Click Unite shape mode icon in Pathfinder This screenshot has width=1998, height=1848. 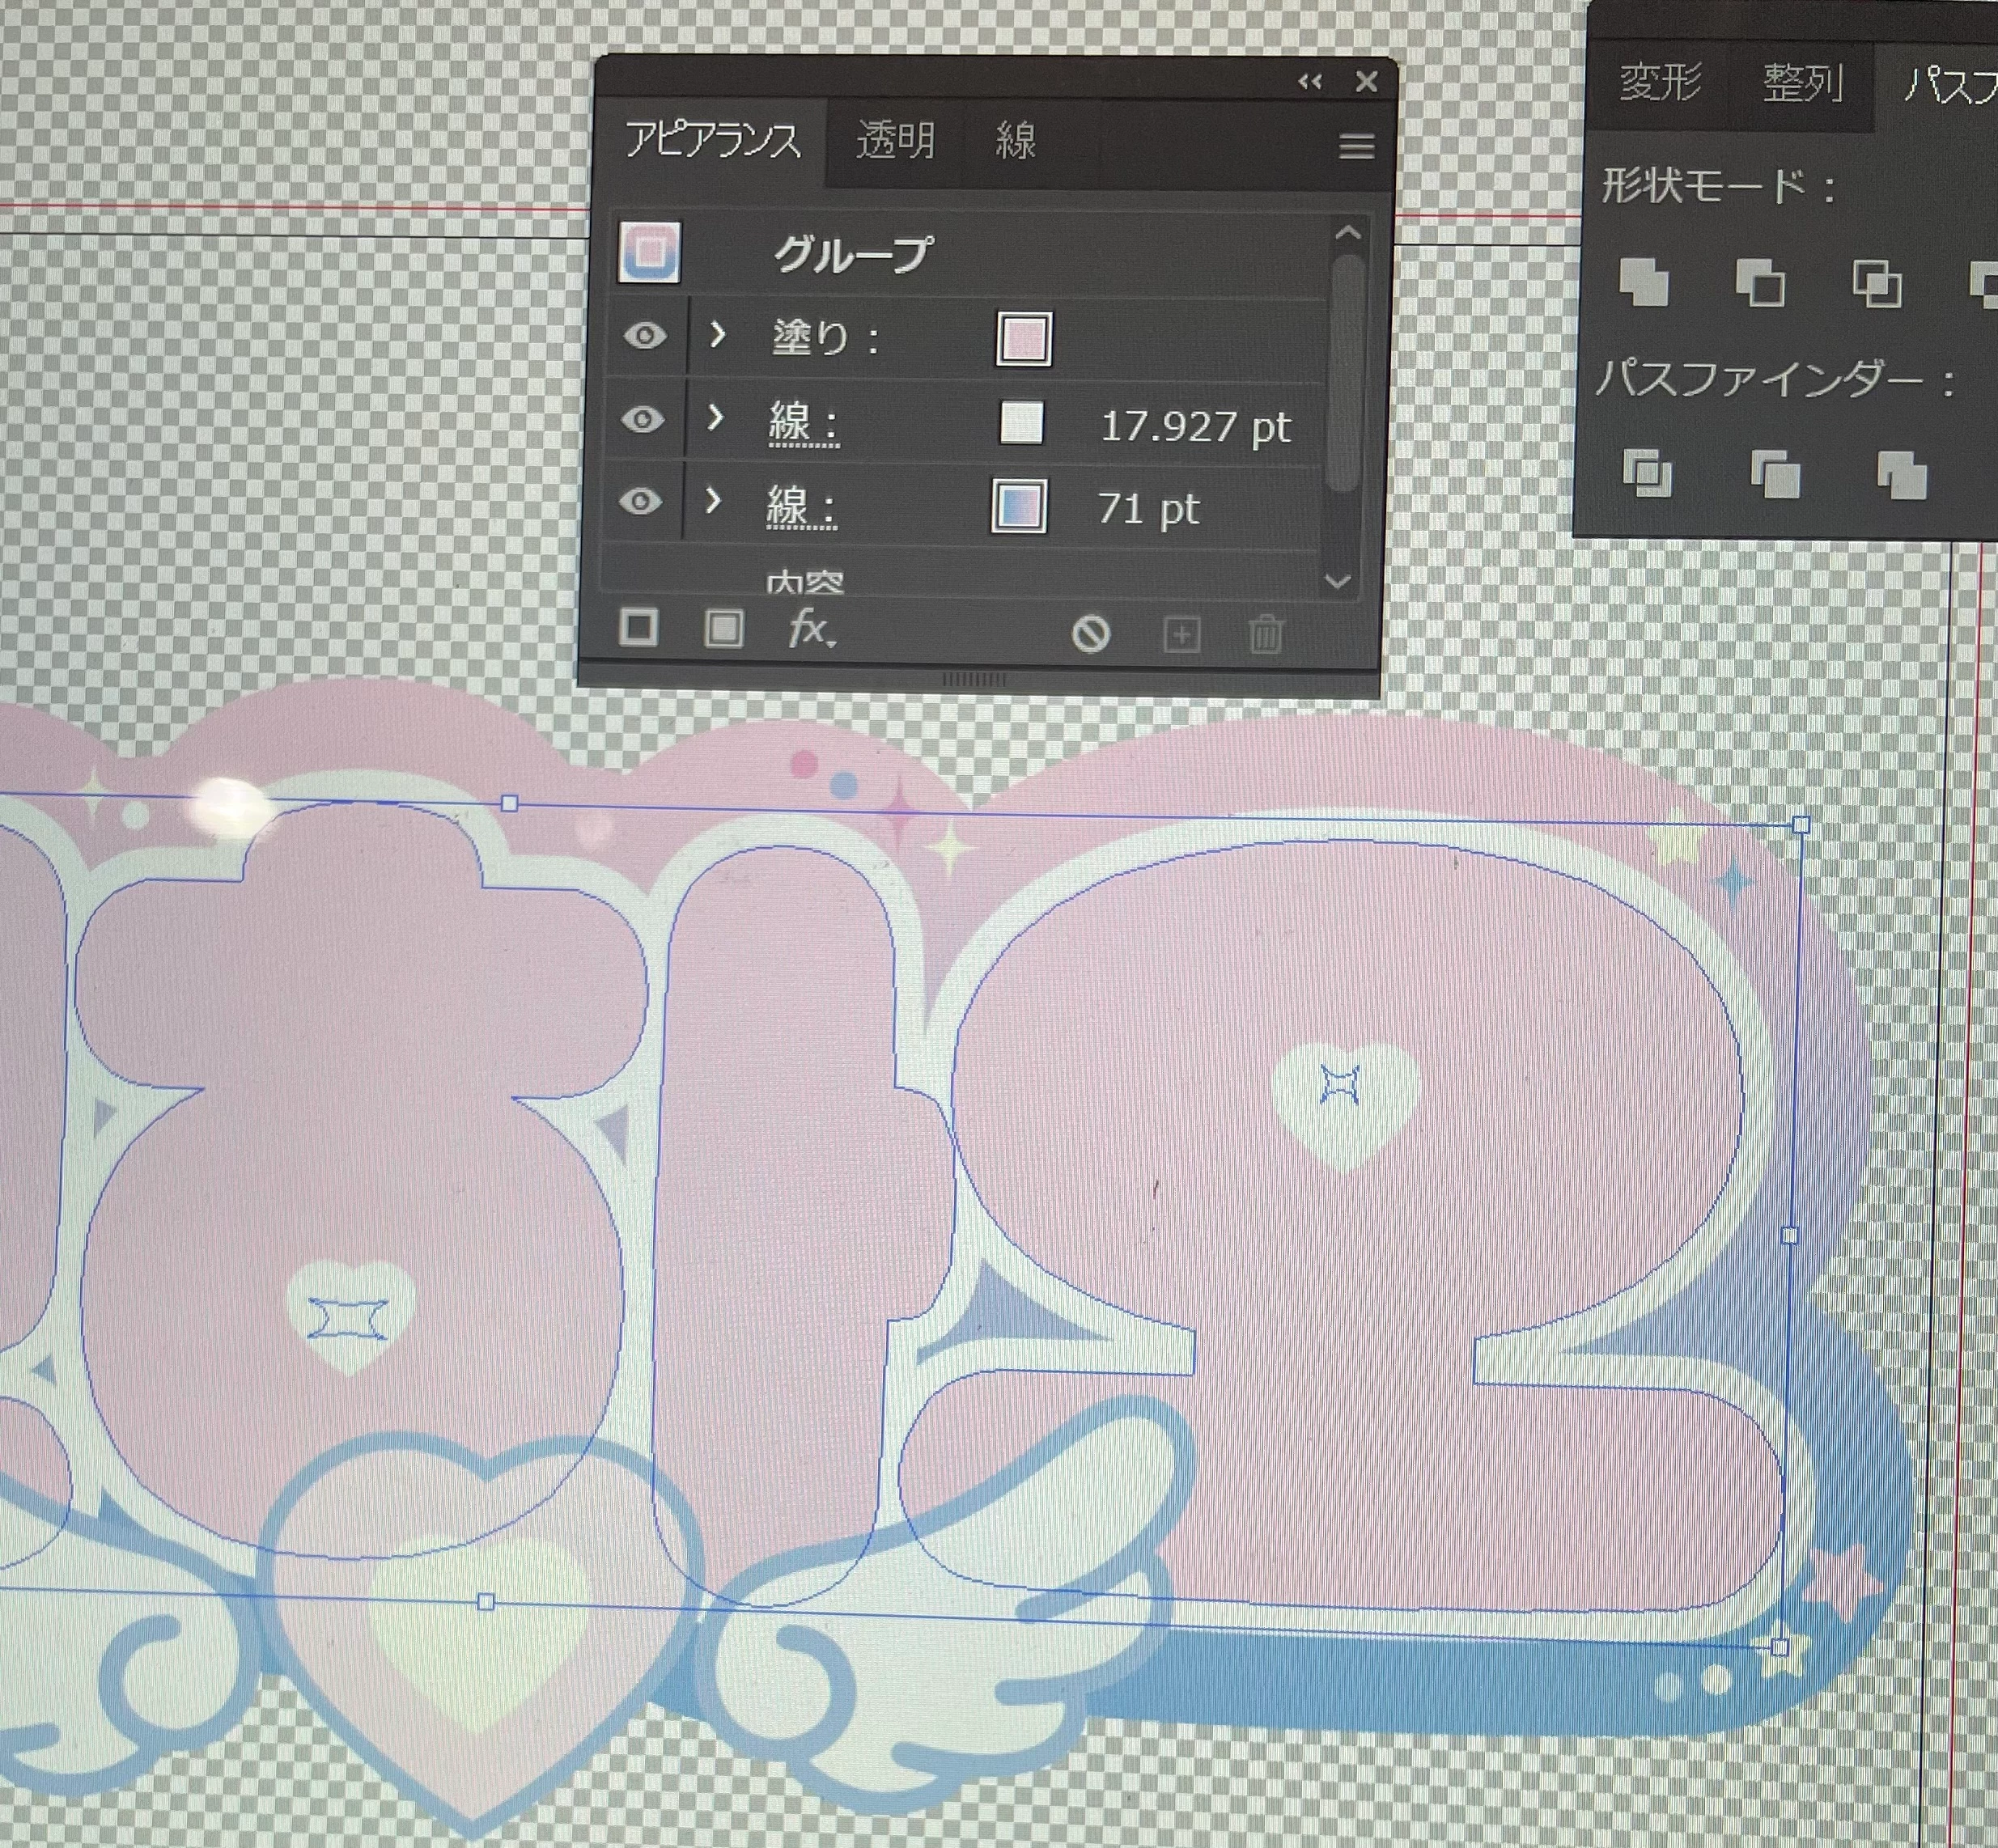point(1644,282)
